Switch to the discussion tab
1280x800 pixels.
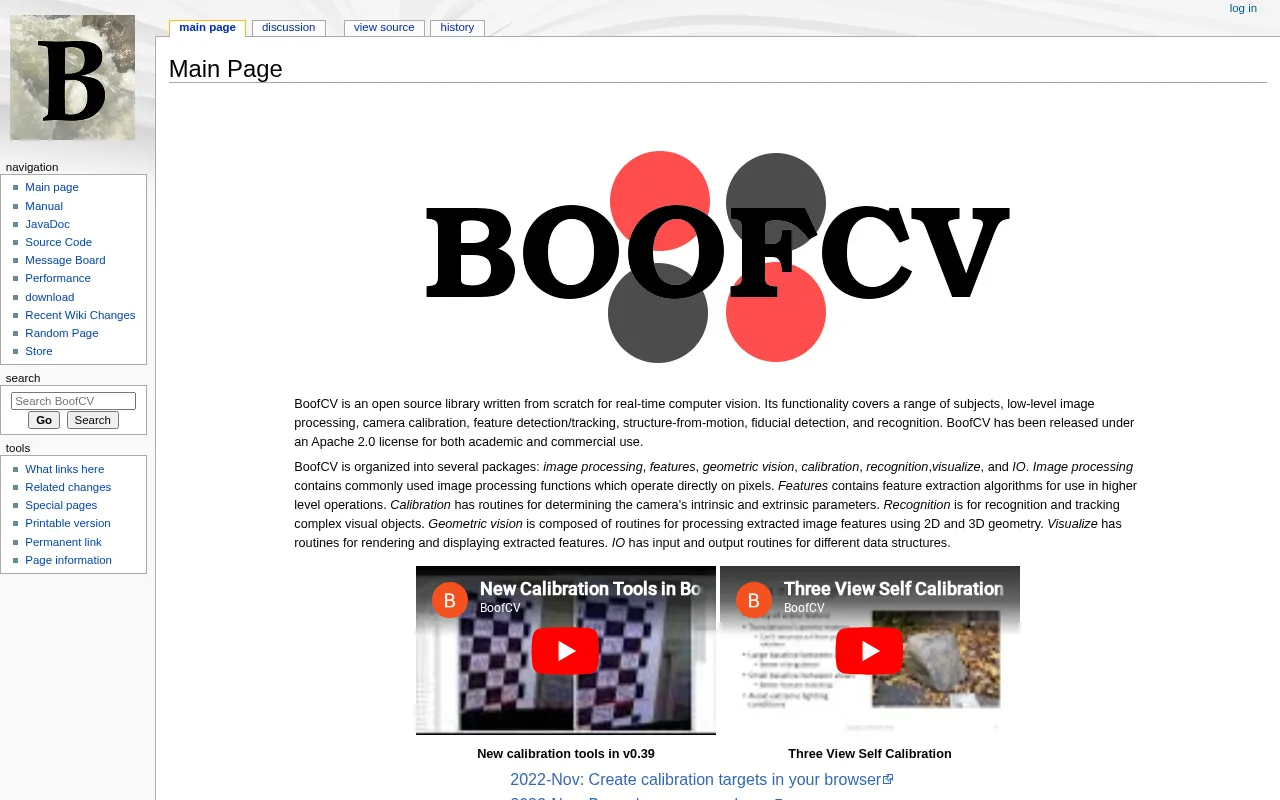[x=288, y=28]
